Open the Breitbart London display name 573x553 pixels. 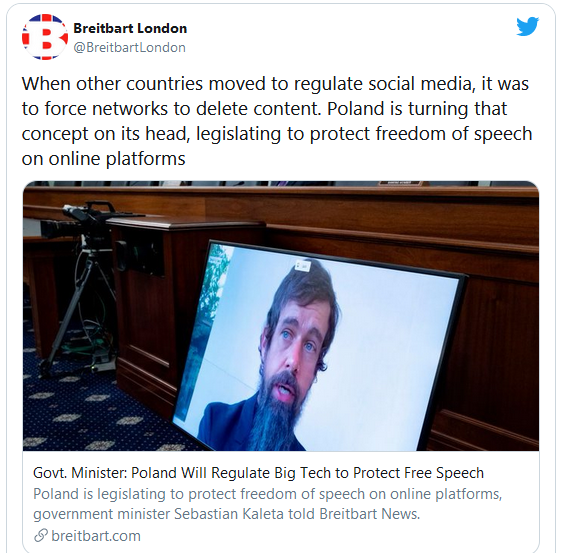click(x=130, y=28)
